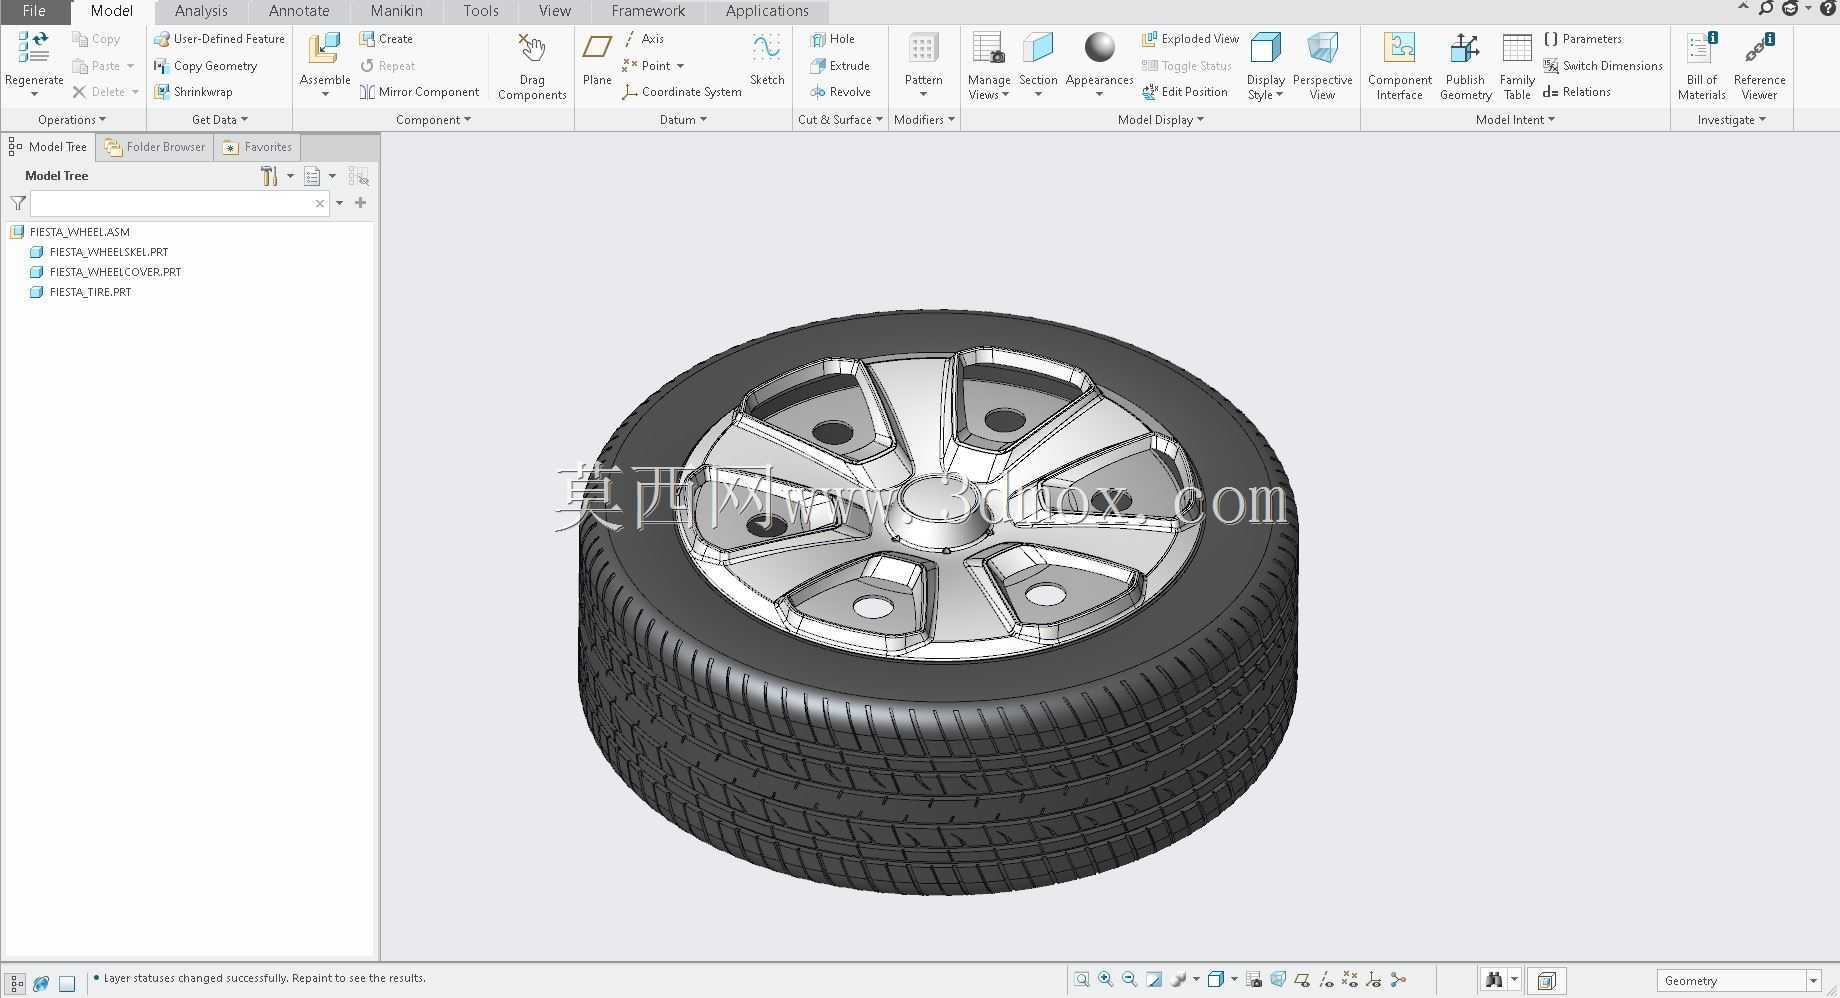
Task: Switch to the Annotate tab
Action: [299, 11]
